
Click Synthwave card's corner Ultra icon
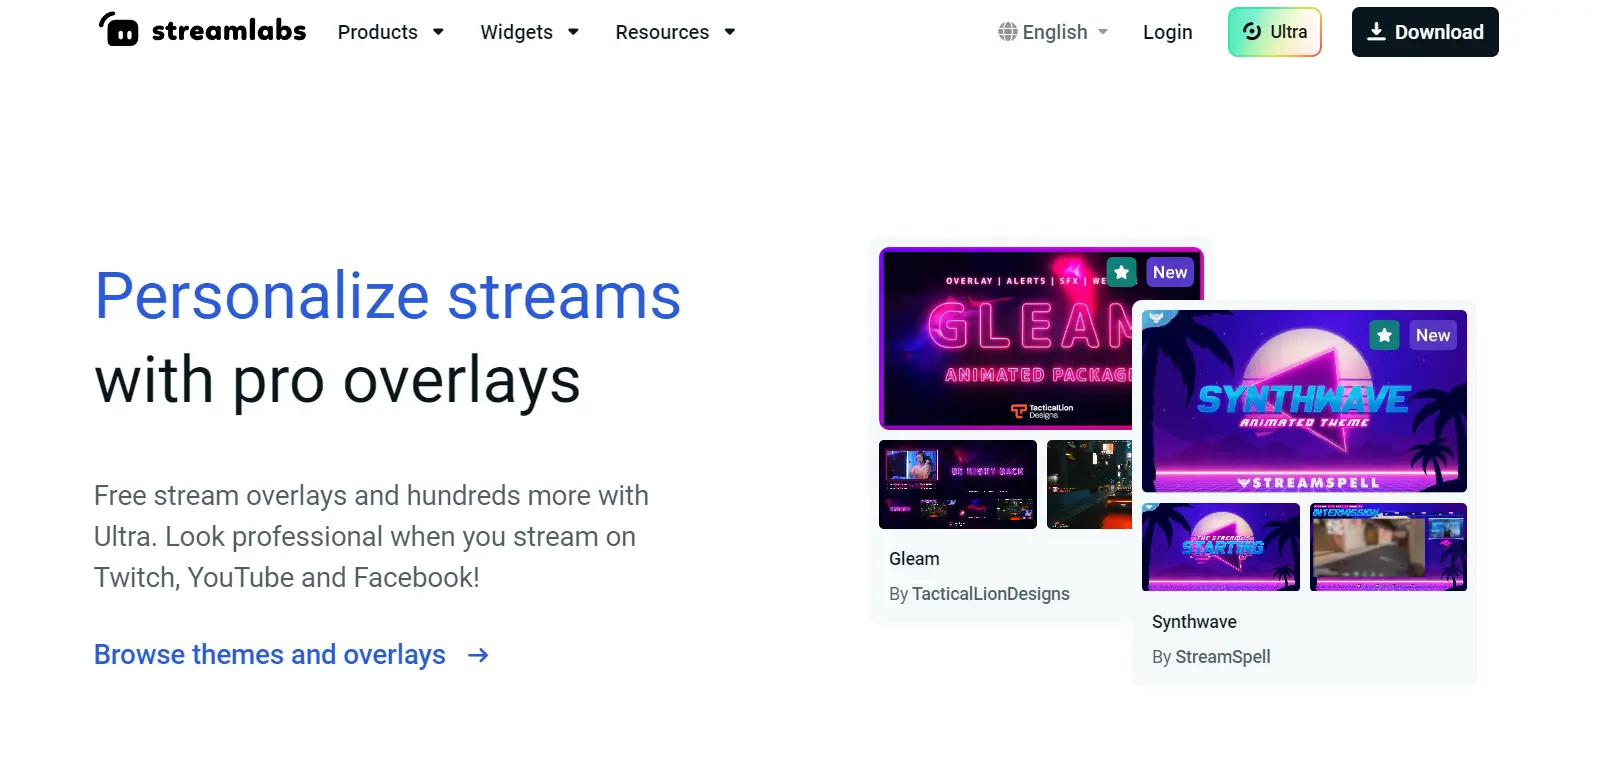point(1156,318)
